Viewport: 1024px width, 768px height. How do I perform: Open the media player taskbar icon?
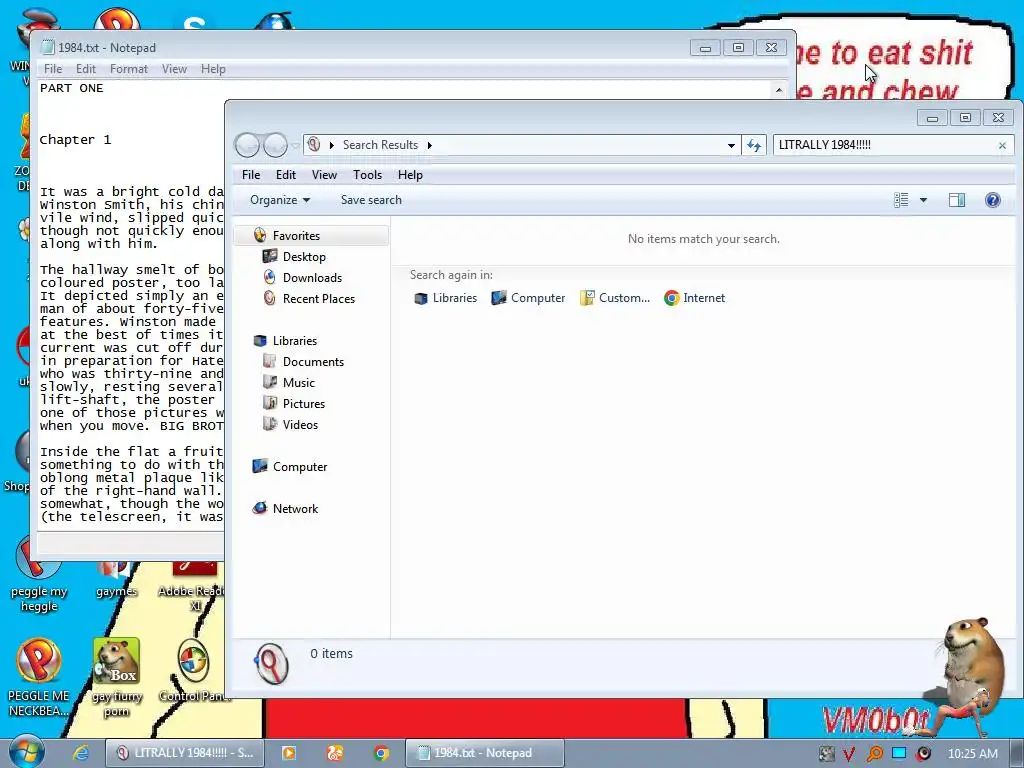tap(289, 753)
